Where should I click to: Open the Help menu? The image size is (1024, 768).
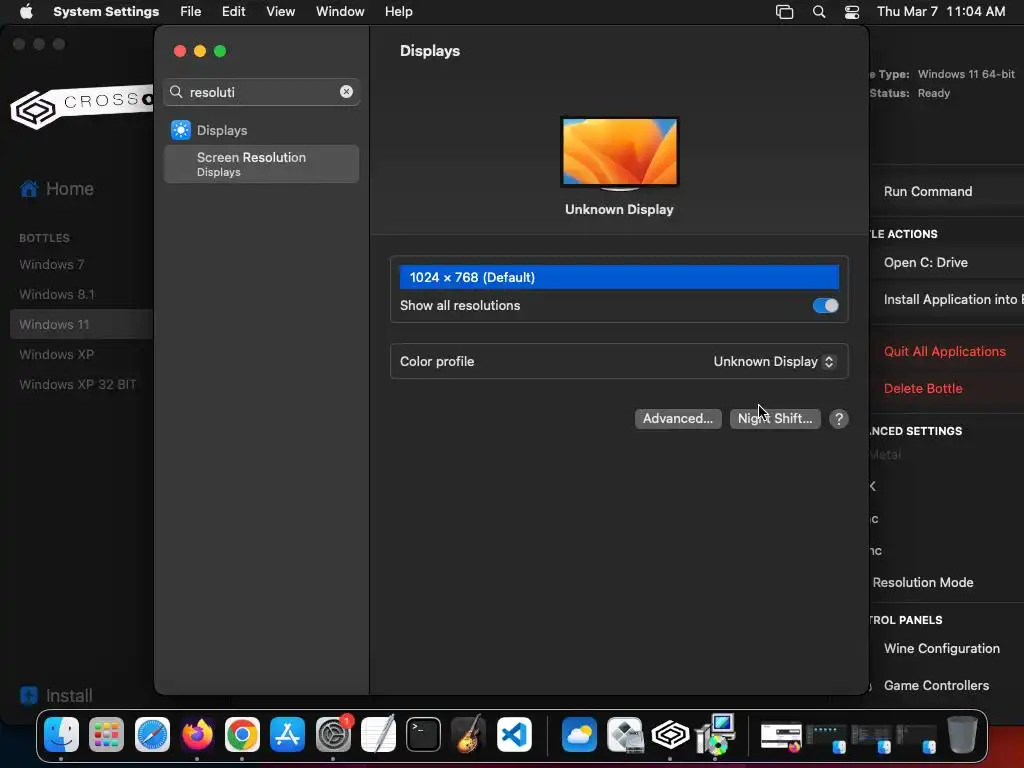tap(398, 11)
